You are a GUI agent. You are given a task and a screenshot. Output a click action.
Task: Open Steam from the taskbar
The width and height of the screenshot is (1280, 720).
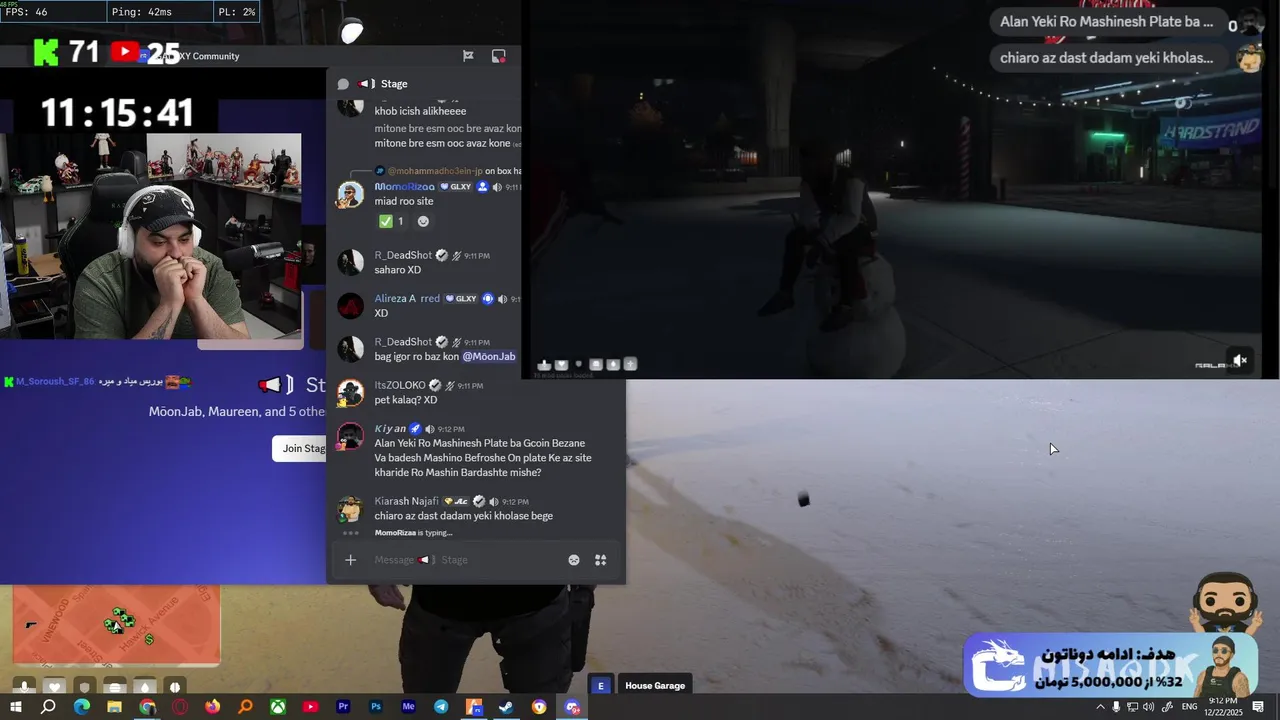click(x=506, y=707)
